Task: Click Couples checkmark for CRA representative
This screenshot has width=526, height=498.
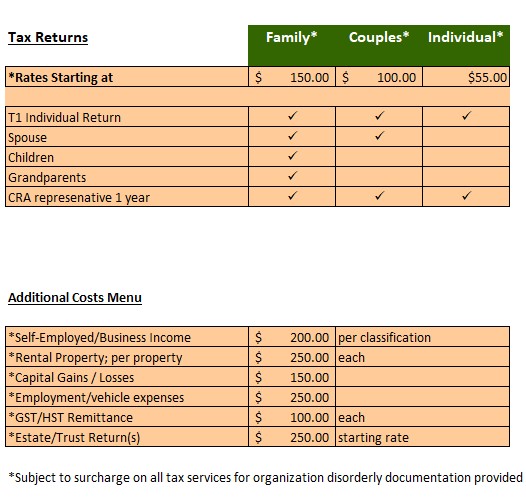Action: click(x=379, y=196)
